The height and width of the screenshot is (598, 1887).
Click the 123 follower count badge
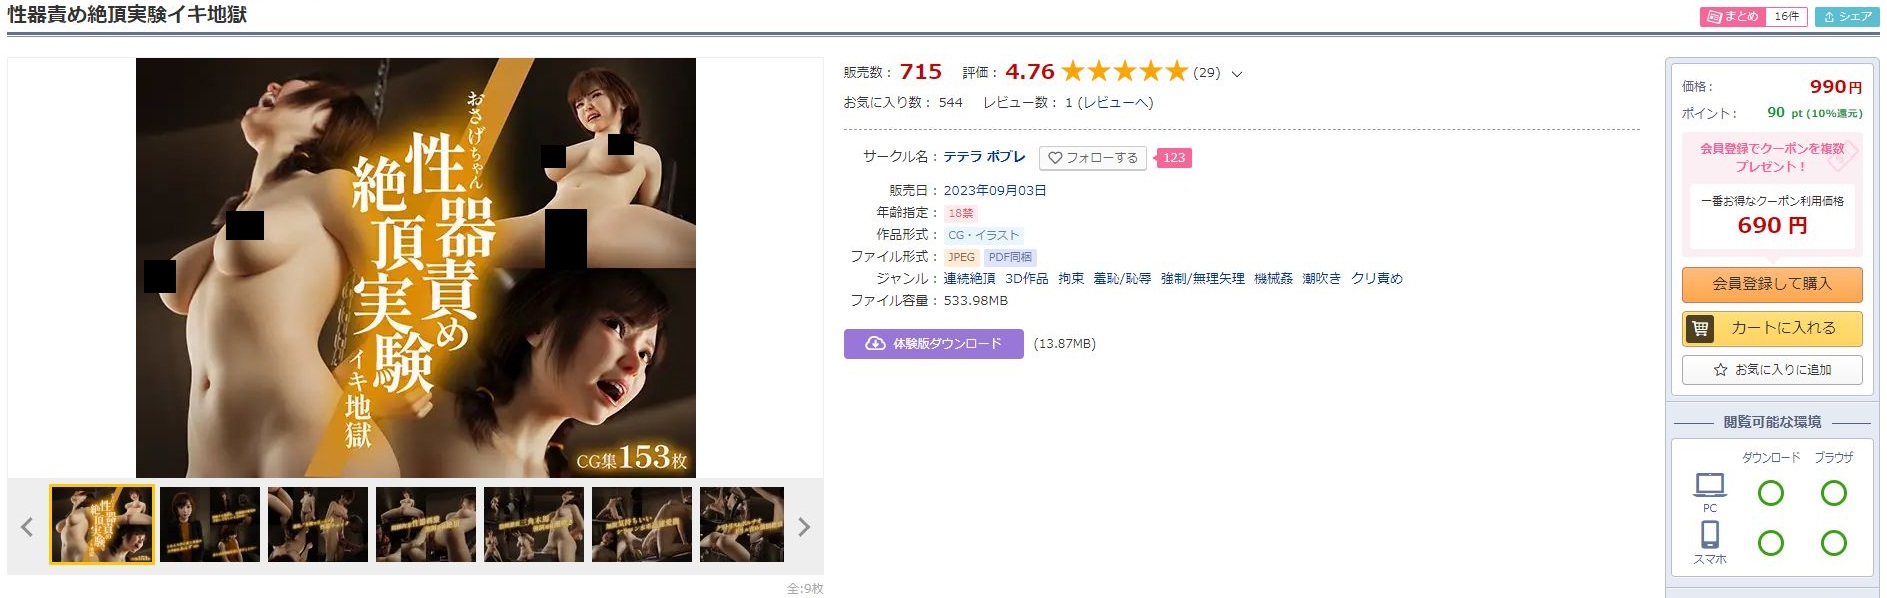(1173, 158)
